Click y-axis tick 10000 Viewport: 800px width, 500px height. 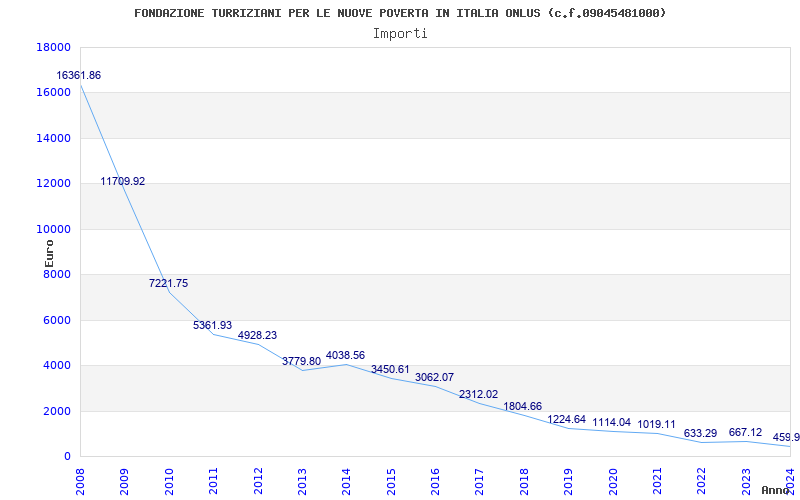point(53,230)
